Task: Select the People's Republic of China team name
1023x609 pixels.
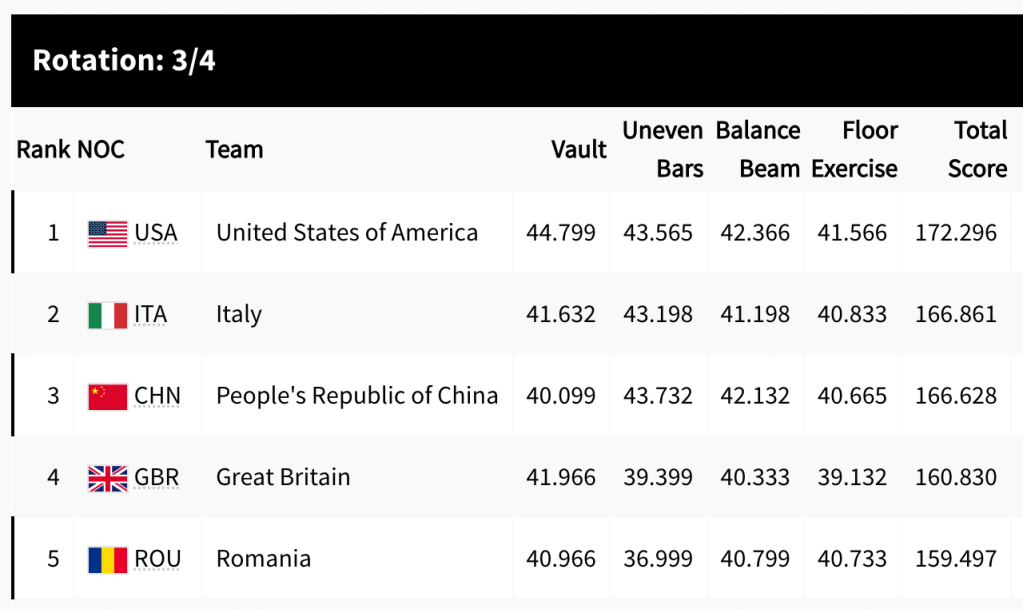Action: click(x=357, y=396)
